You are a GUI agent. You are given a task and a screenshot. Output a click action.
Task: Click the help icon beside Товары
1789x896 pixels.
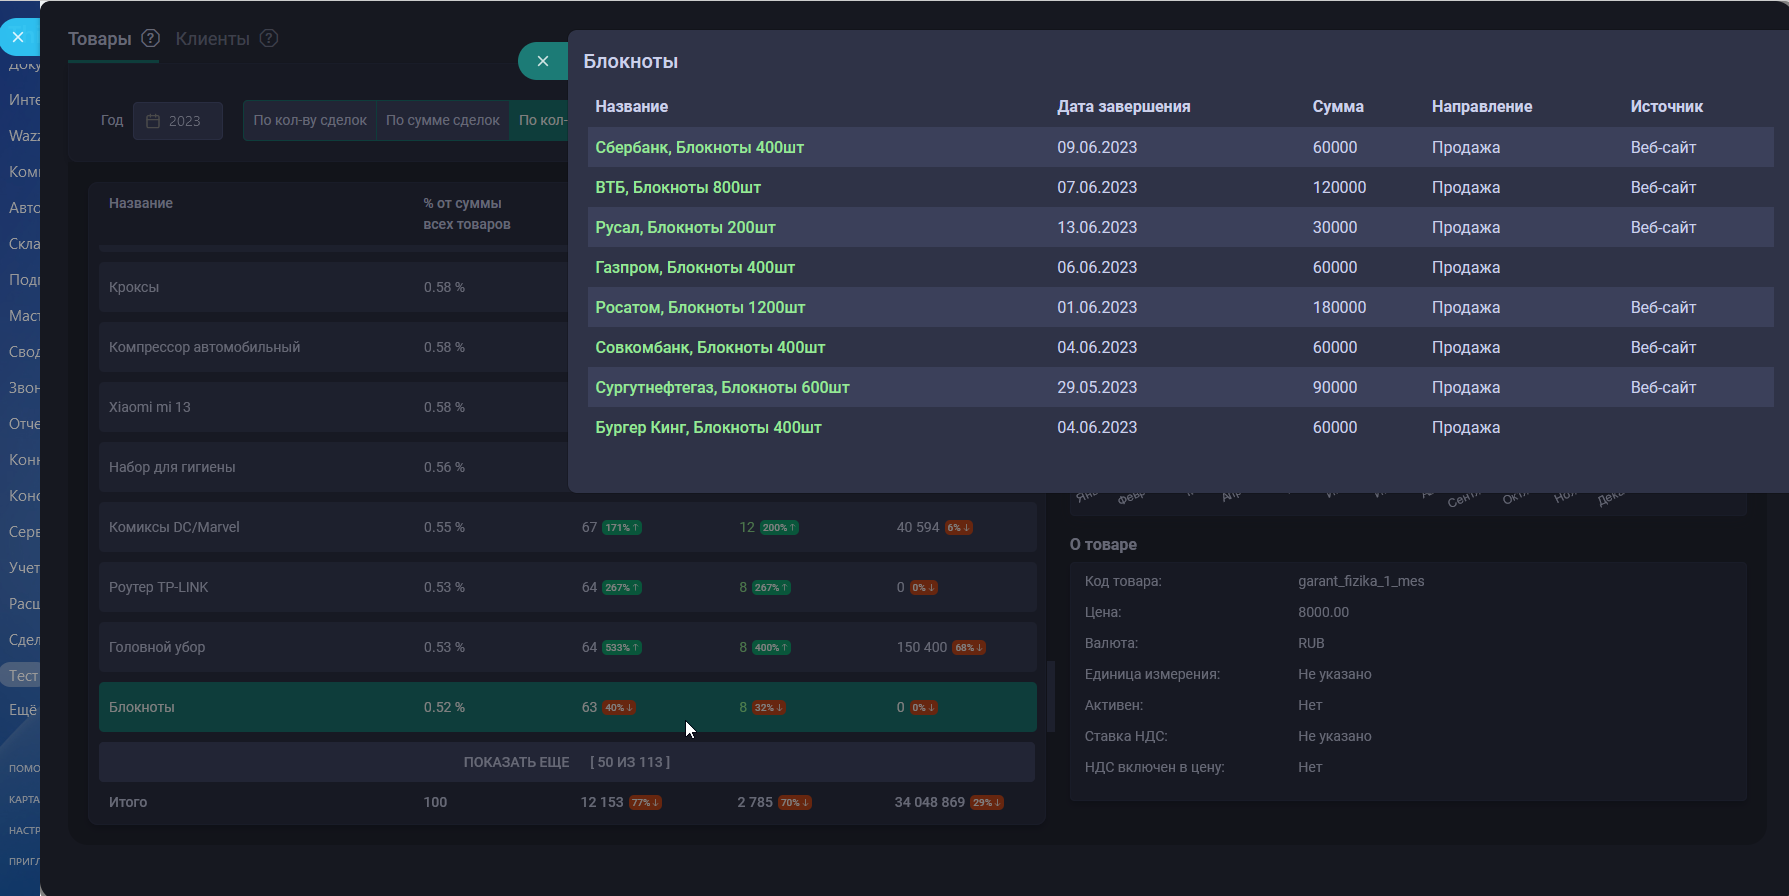tap(151, 38)
